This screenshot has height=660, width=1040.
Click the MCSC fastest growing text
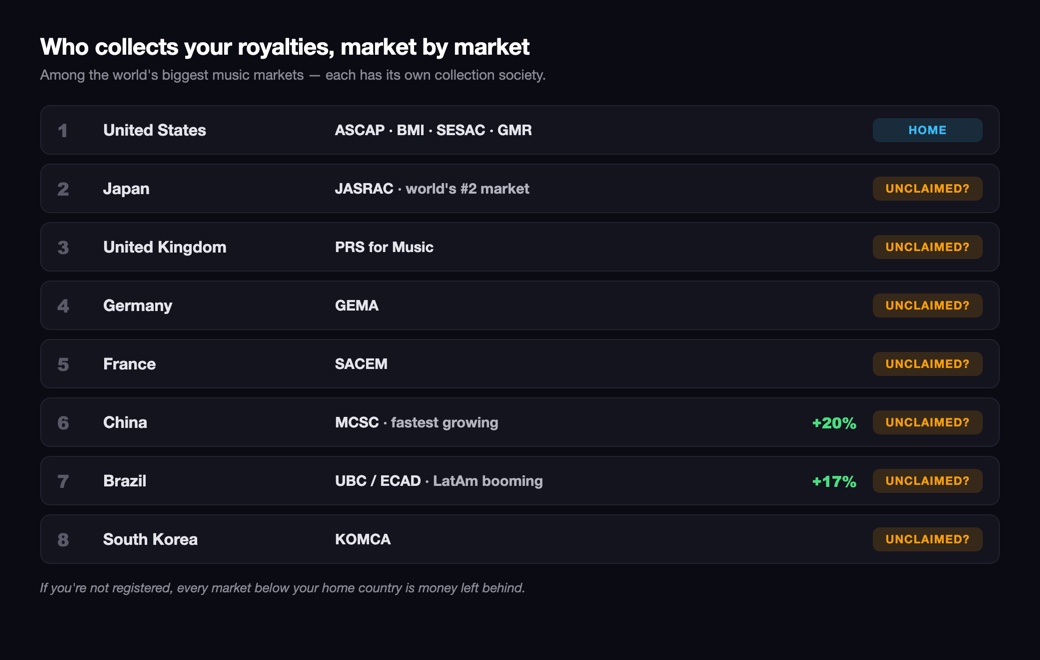tap(417, 423)
